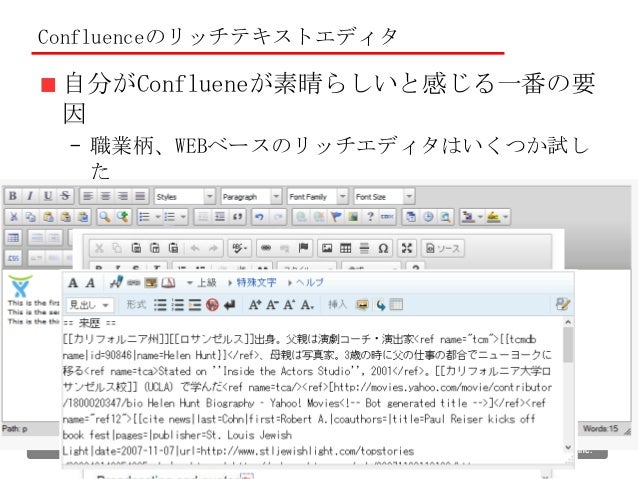This screenshot has width=638, height=479.
Task: Open the bullet list style dropdown arrow
Action: 157,217
